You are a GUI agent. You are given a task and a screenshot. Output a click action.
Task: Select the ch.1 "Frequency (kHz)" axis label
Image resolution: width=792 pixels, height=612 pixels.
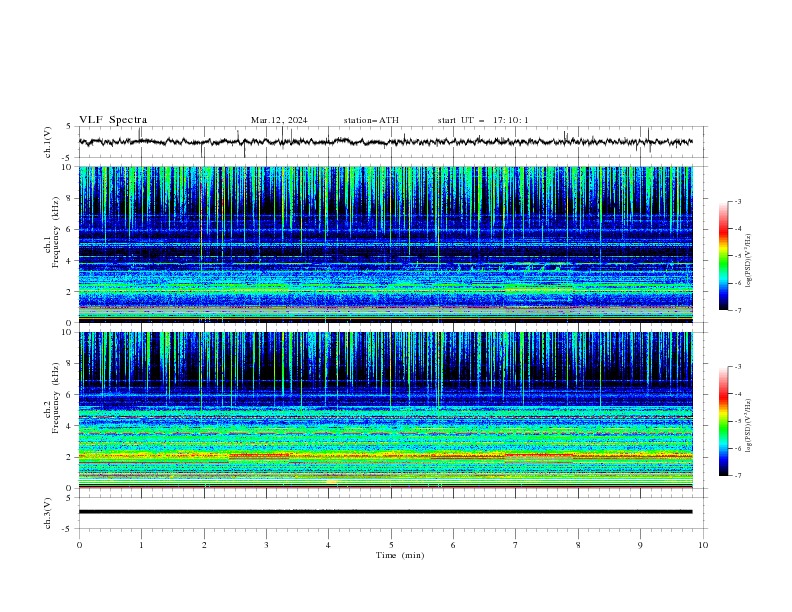[56, 232]
